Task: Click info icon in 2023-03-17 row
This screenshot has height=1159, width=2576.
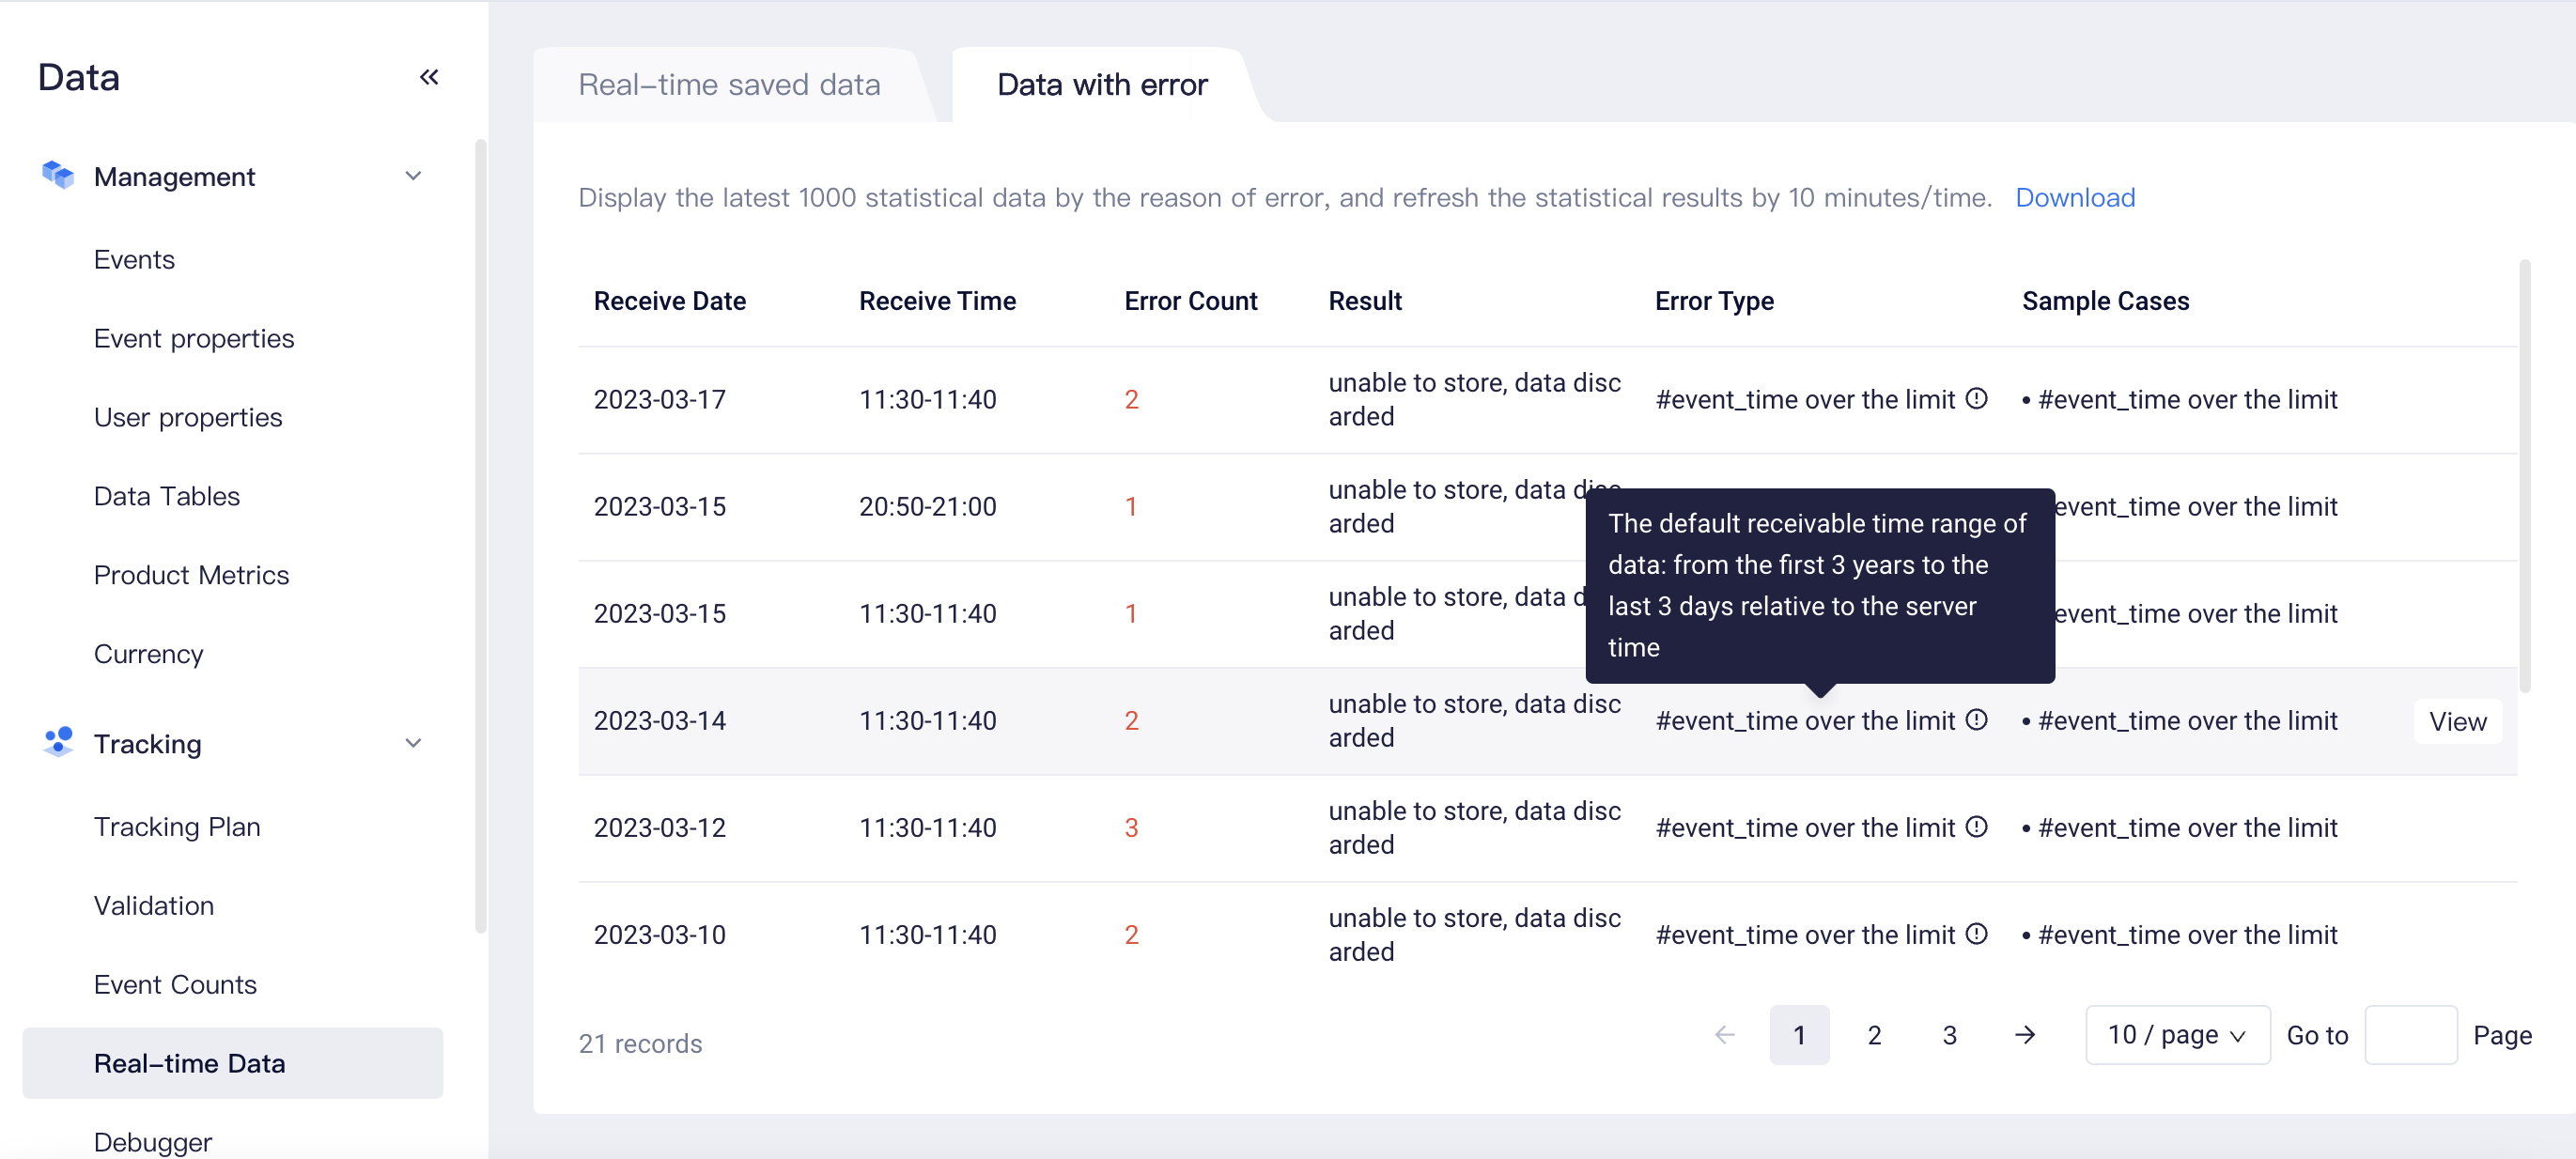Action: [x=1976, y=398]
